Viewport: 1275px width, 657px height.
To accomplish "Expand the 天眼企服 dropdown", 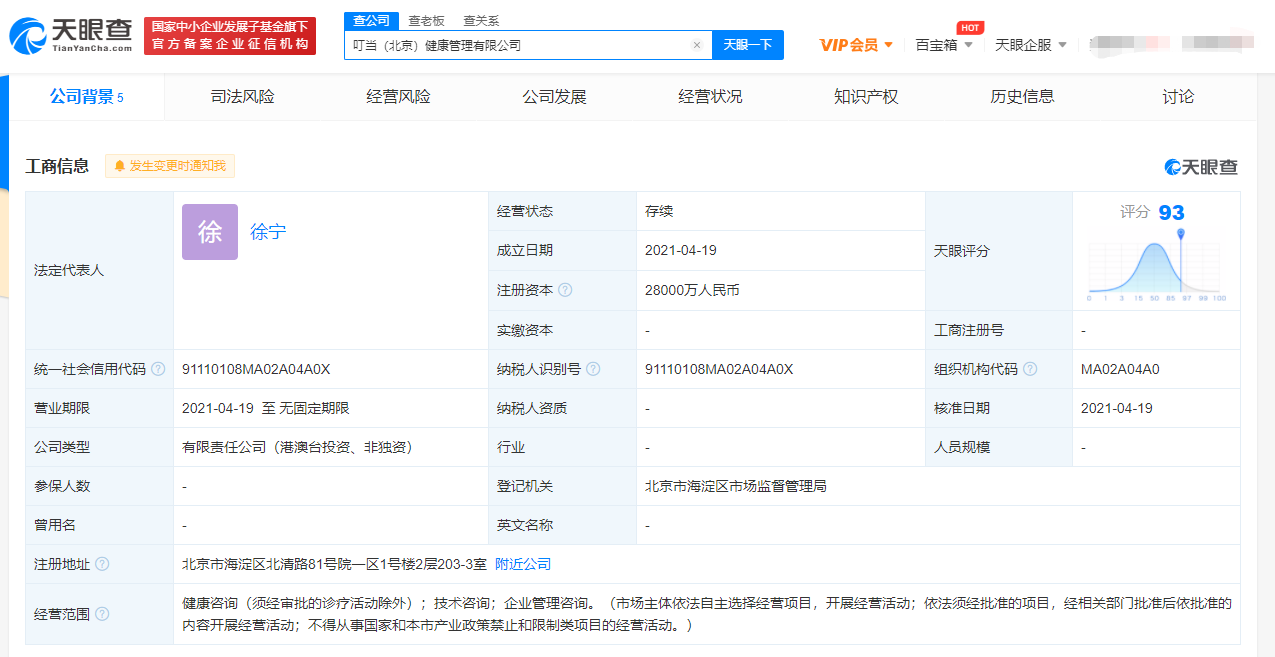I will [1031, 45].
